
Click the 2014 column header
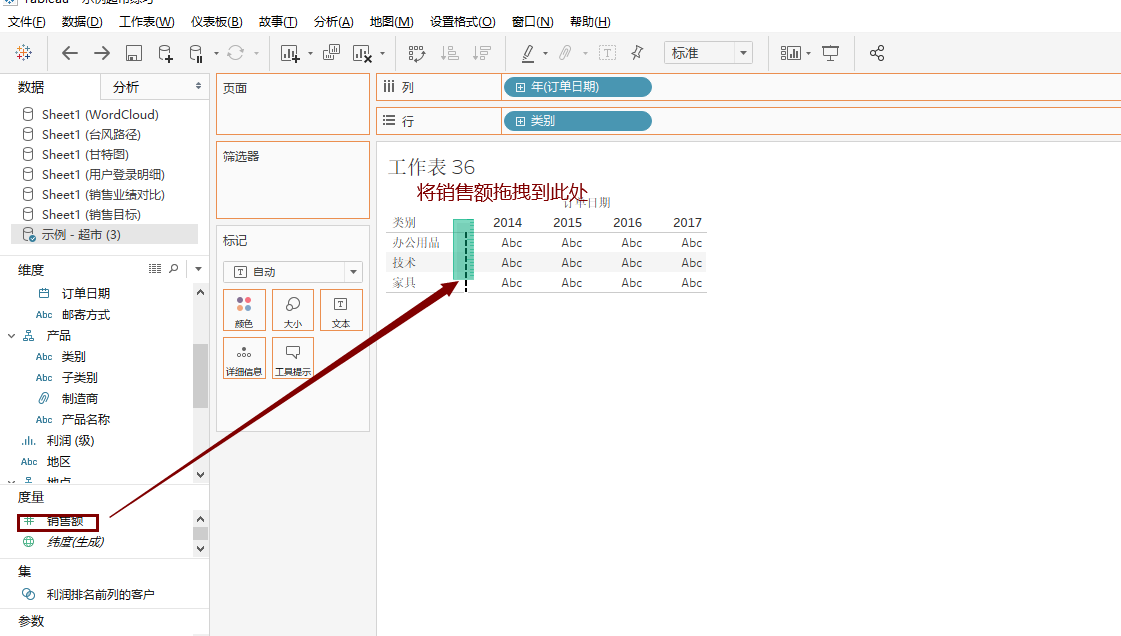coord(508,223)
